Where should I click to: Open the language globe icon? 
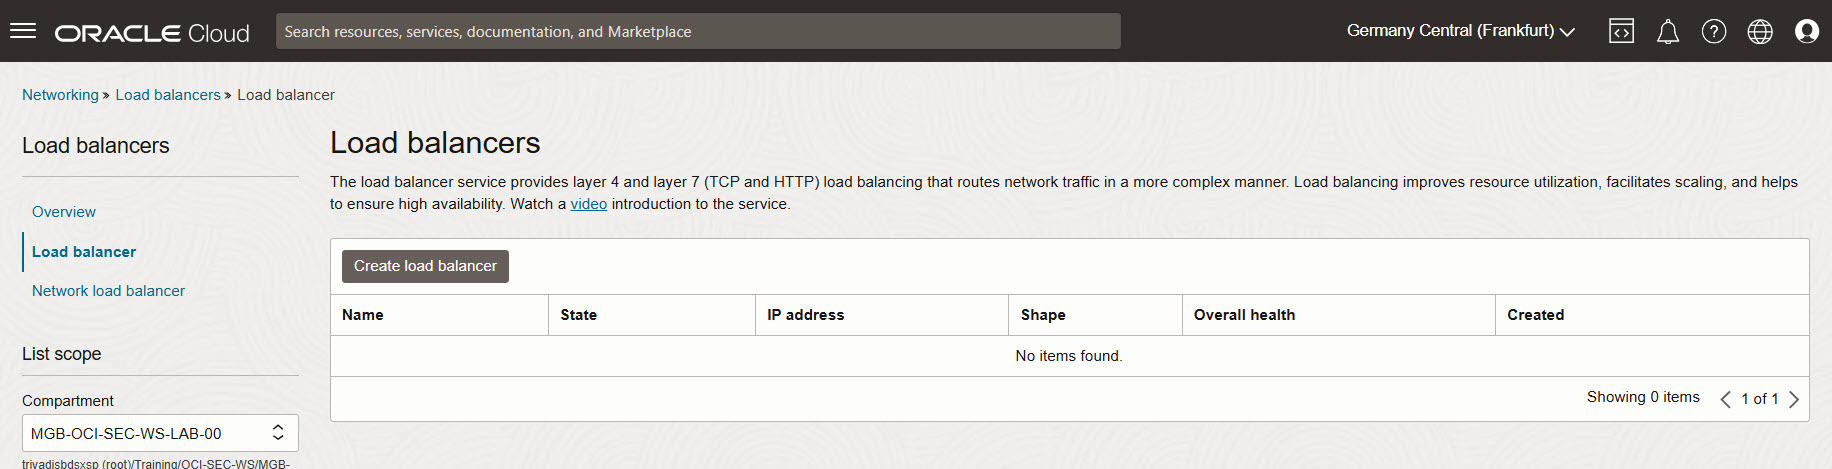[1760, 32]
